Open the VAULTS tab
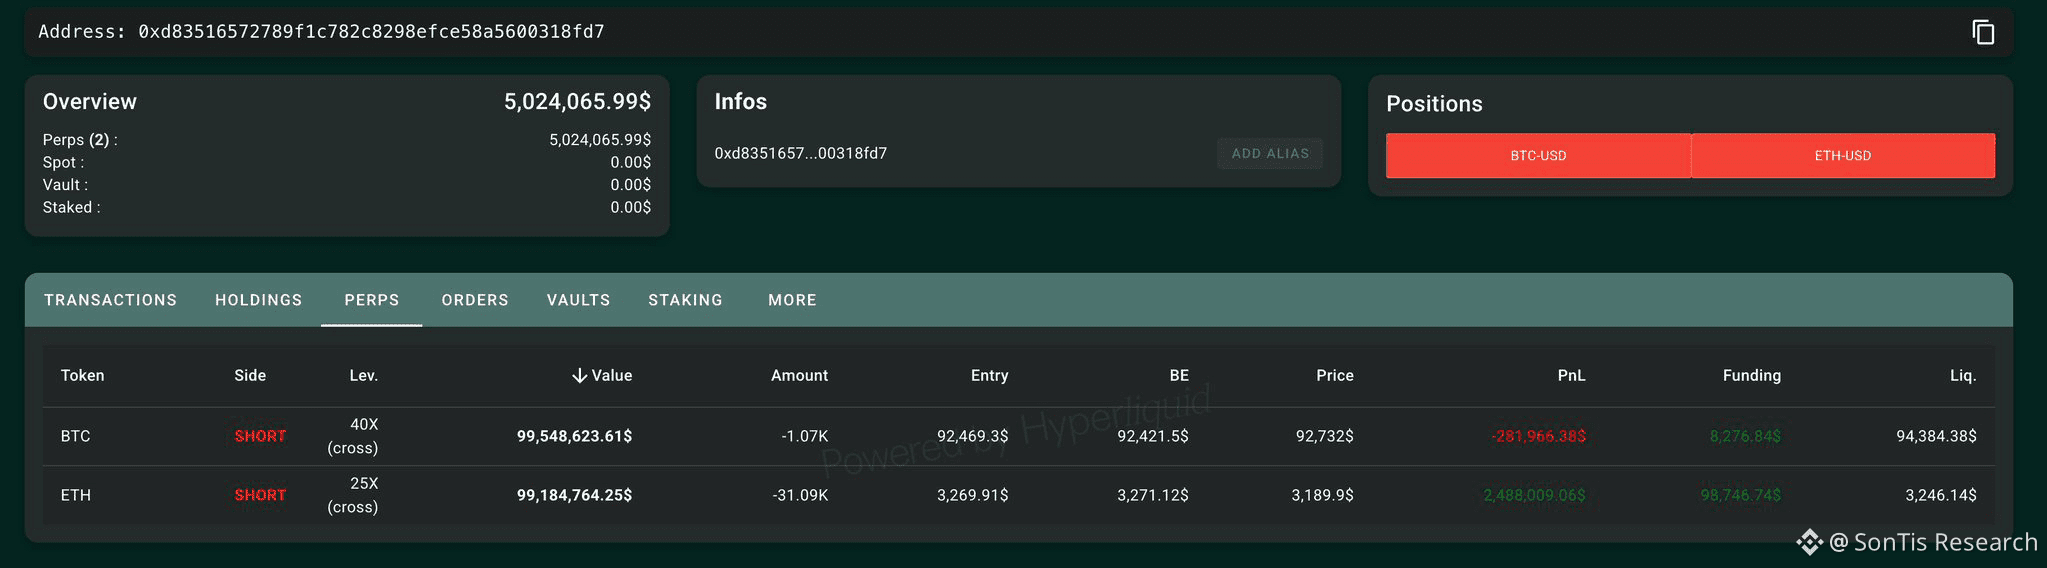The image size is (2047, 568). pyautogui.click(x=578, y=300)
